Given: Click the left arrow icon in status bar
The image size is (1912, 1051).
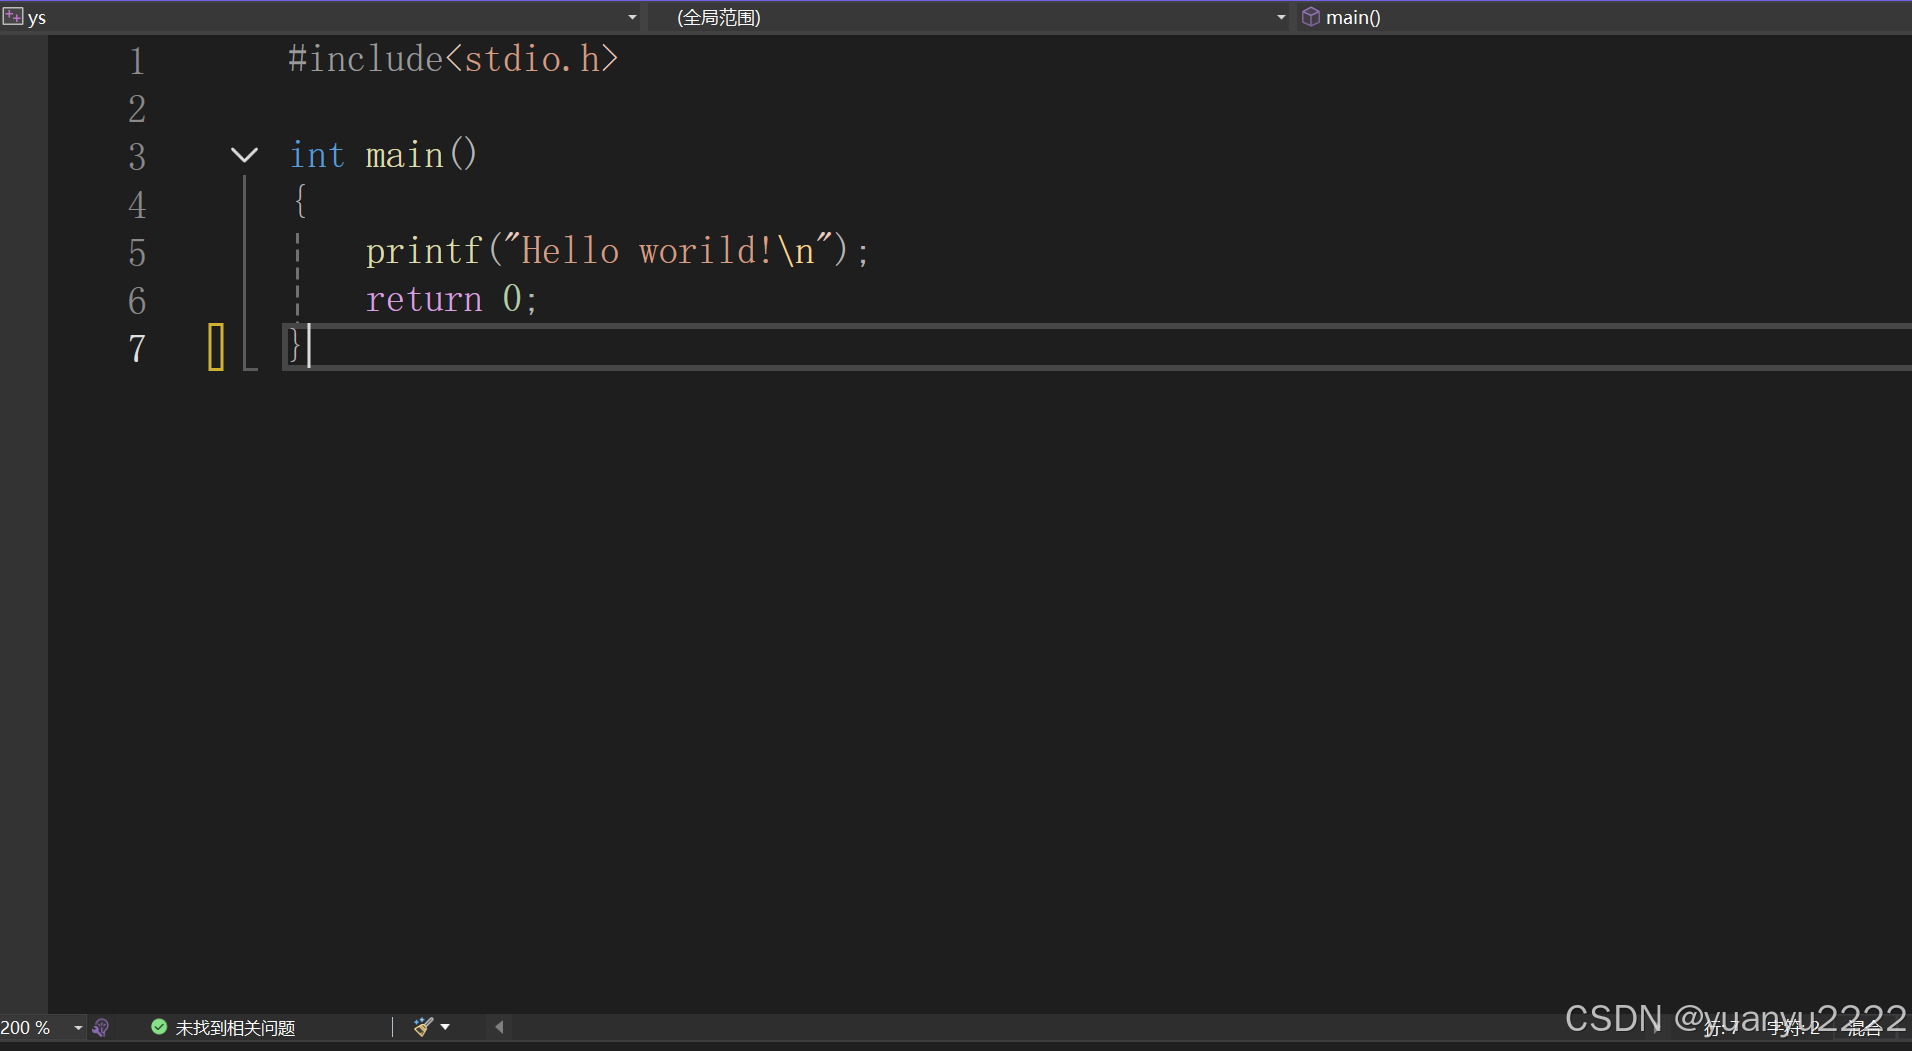Looking at the screenshot, I should [498, 1027].
